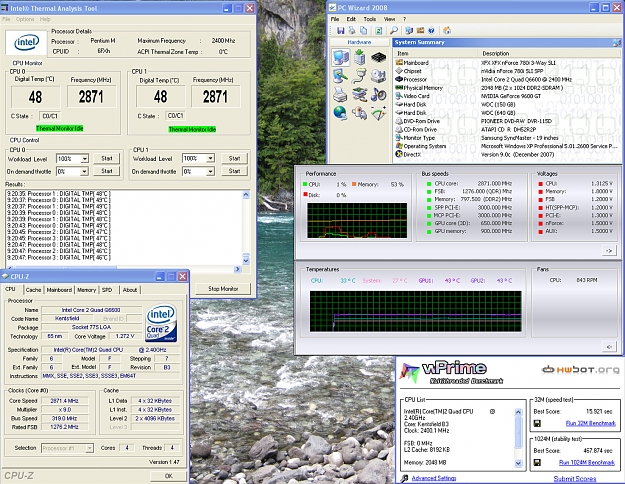Click the blue help question mark toolbar icon
625x484 pixels.
point(431,30)
